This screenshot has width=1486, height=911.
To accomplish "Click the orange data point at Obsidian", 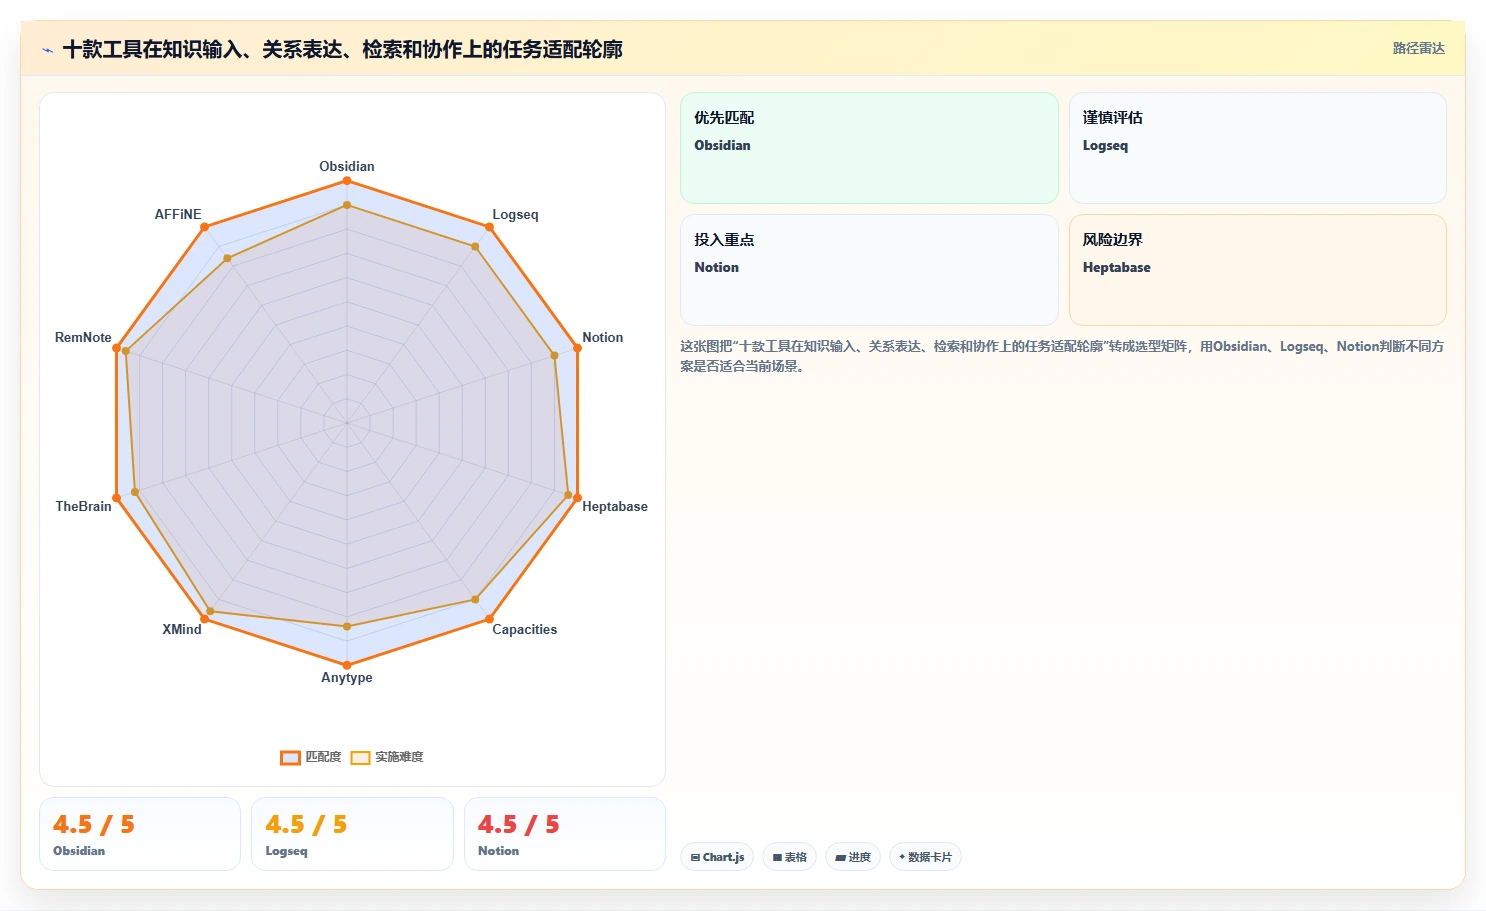I will pos(347,181).
